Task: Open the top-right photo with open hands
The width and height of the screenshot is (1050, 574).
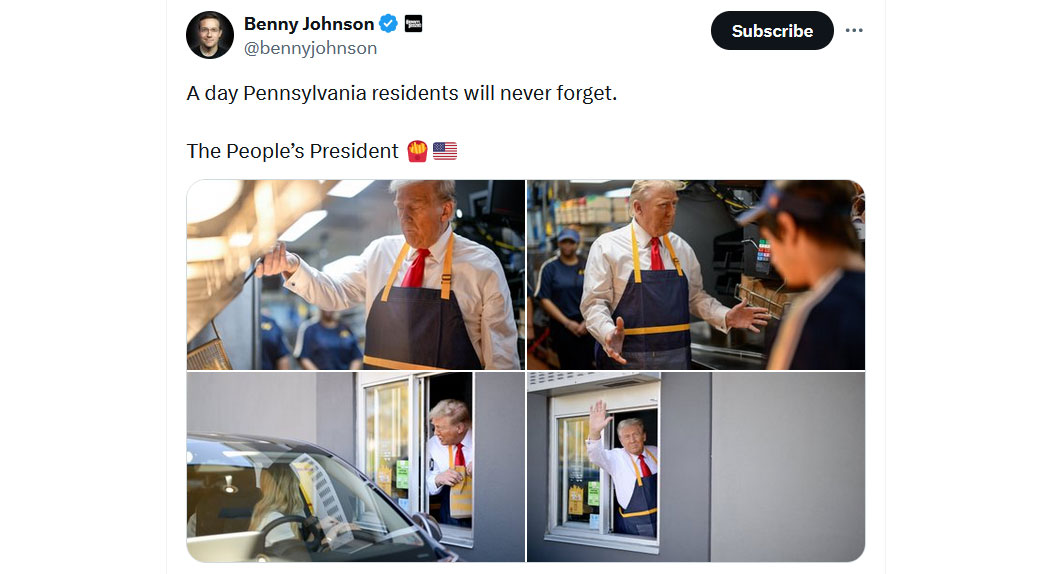Action: tap(696, 275)
